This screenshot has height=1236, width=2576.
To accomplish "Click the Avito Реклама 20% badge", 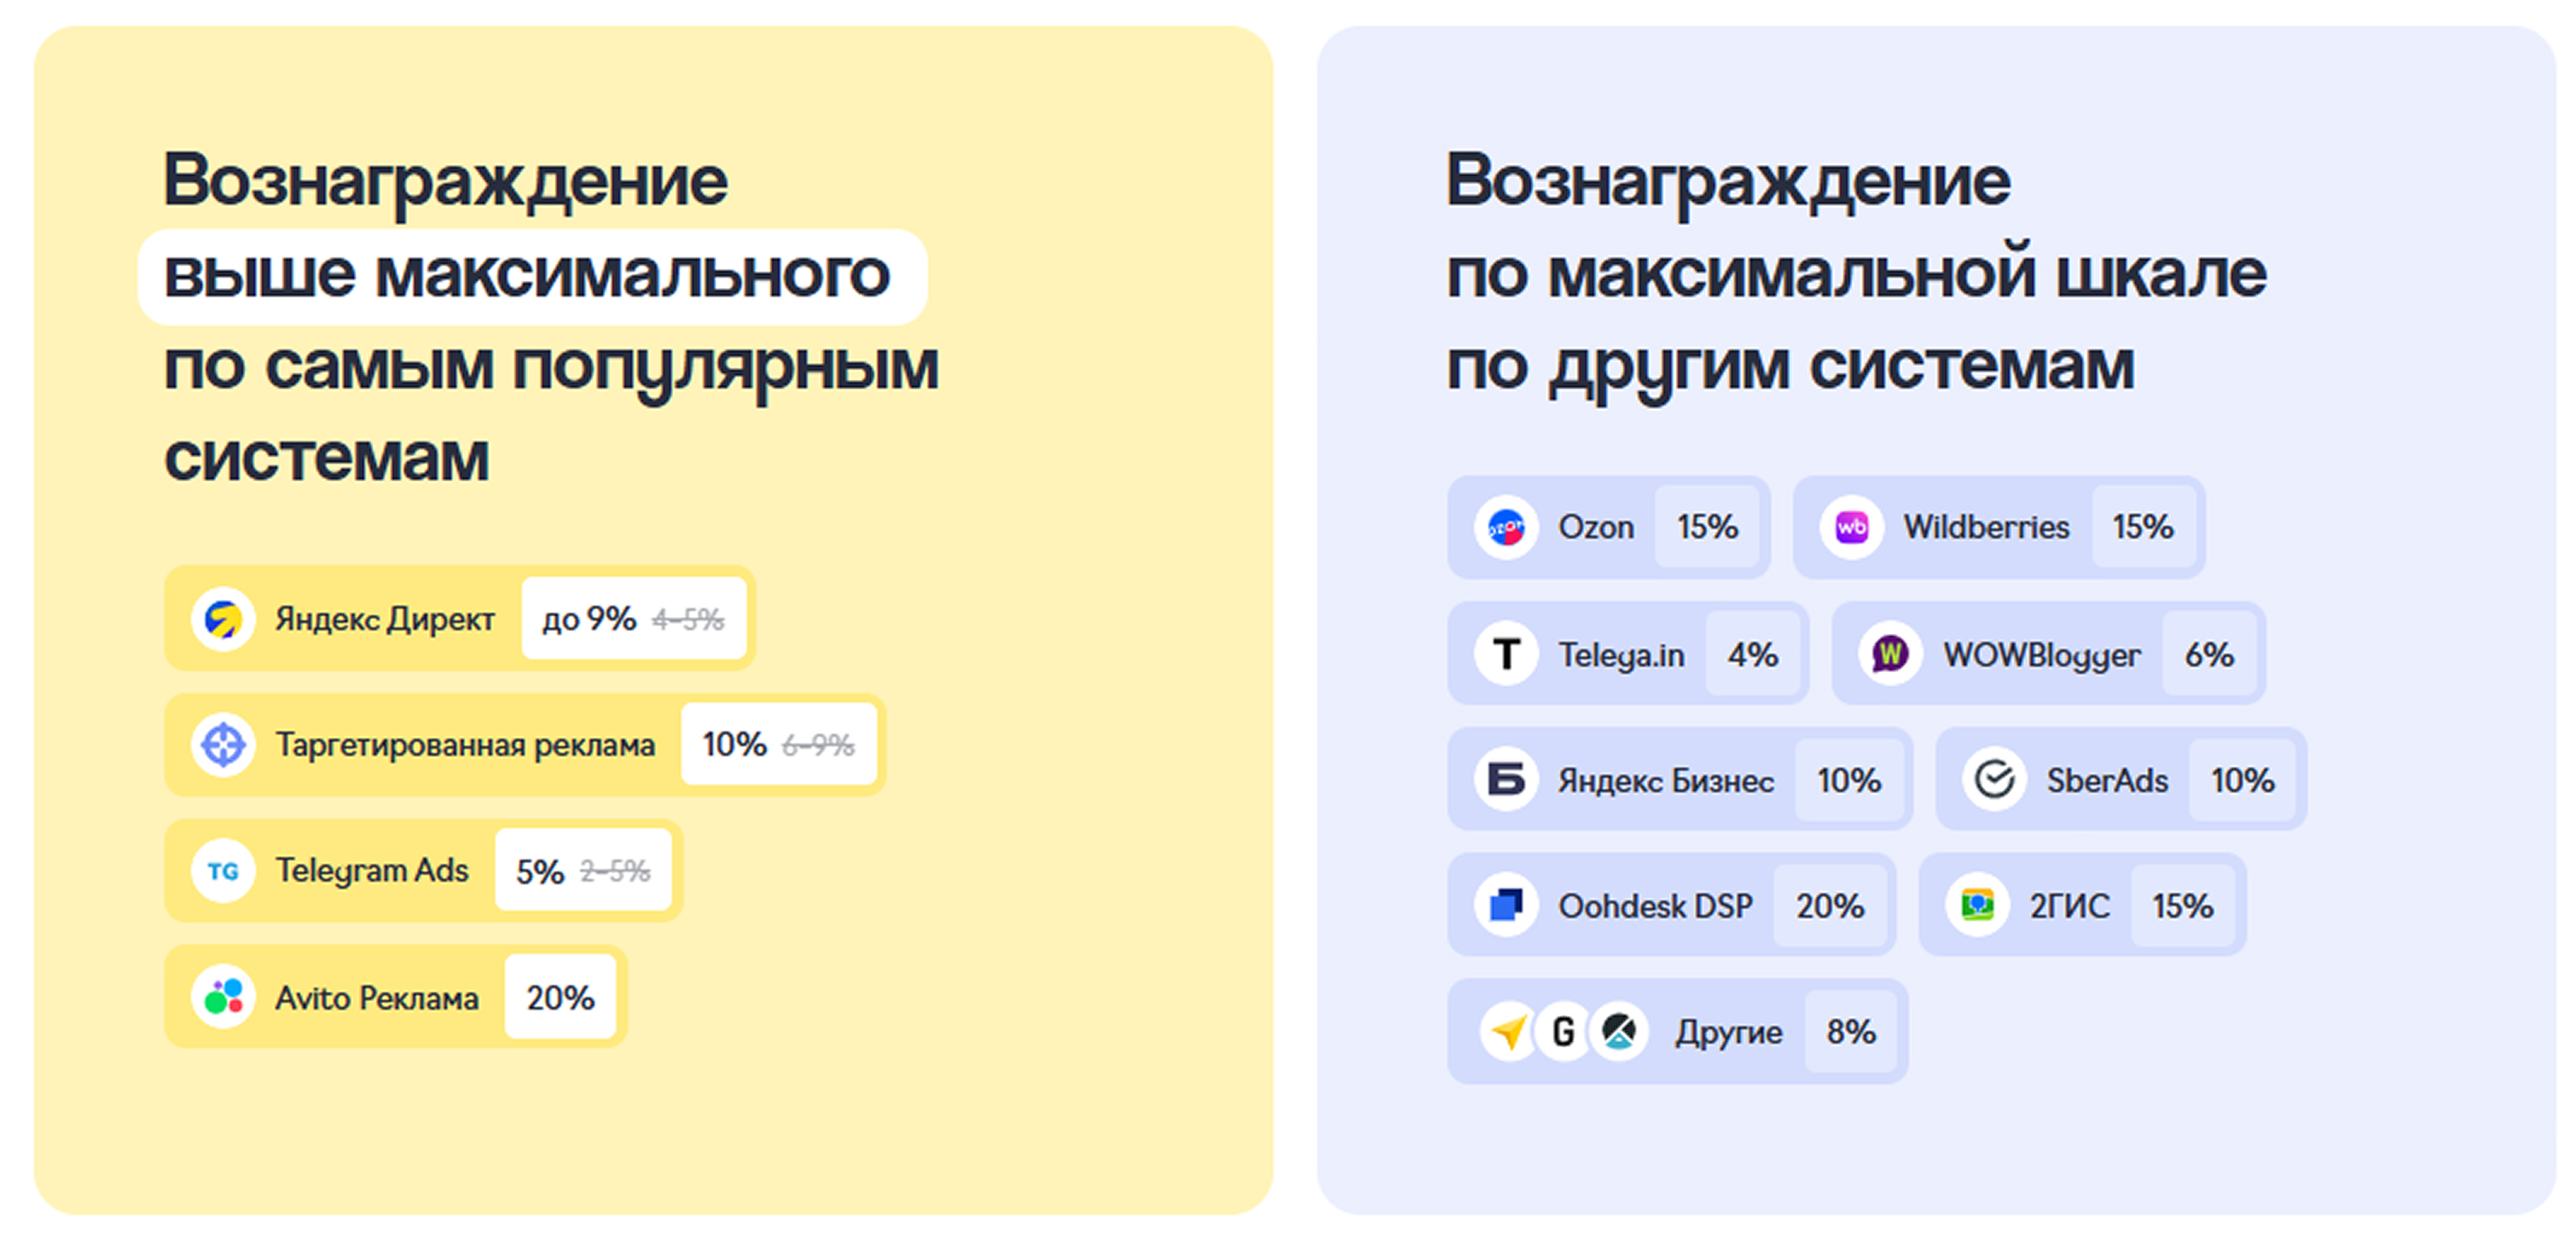I will (x=561, y=997).
